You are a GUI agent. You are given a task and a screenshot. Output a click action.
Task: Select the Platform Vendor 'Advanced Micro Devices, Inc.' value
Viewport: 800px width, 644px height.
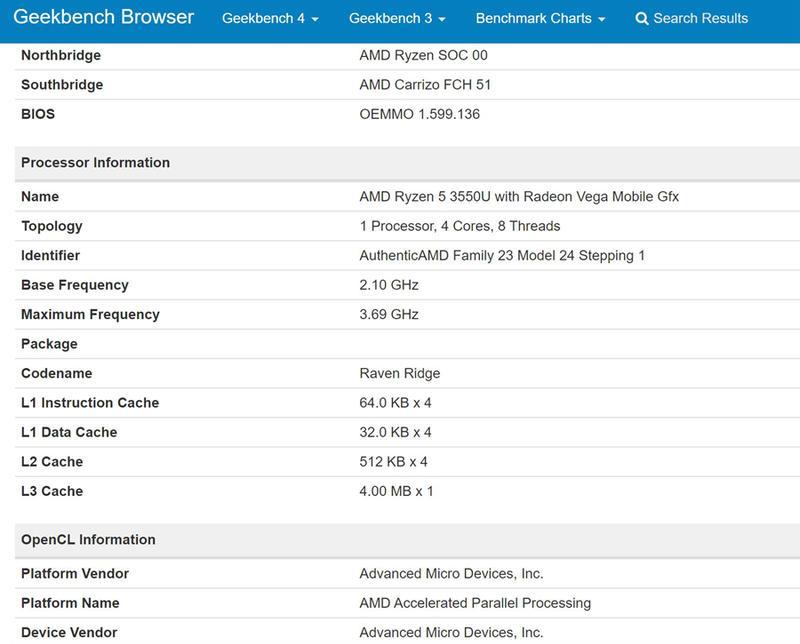pos(451,574)
